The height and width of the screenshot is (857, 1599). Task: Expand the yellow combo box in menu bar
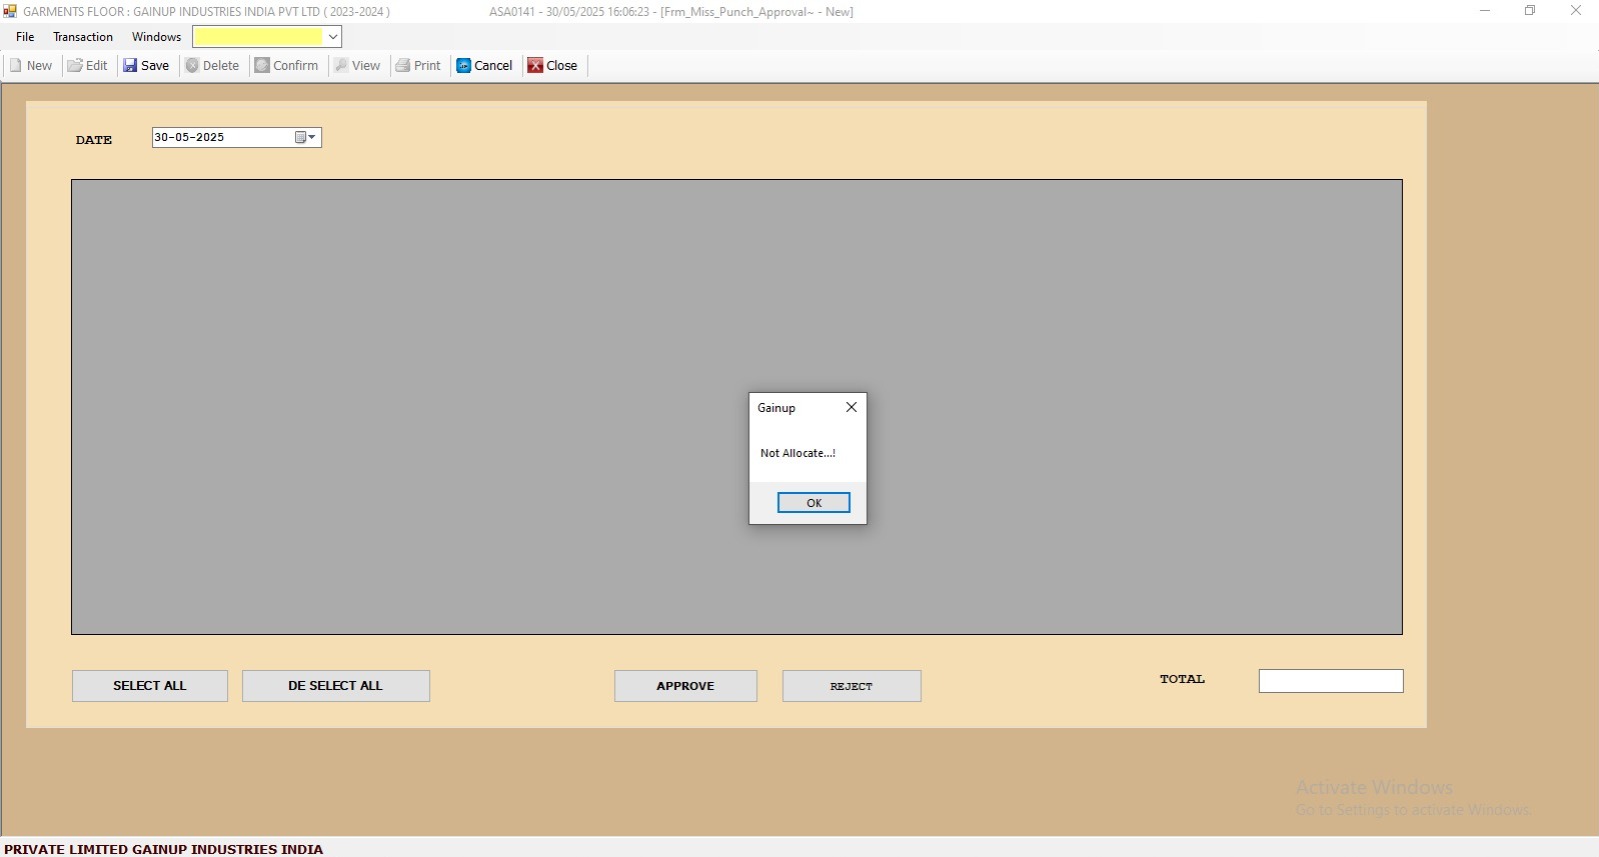[333, 37]
